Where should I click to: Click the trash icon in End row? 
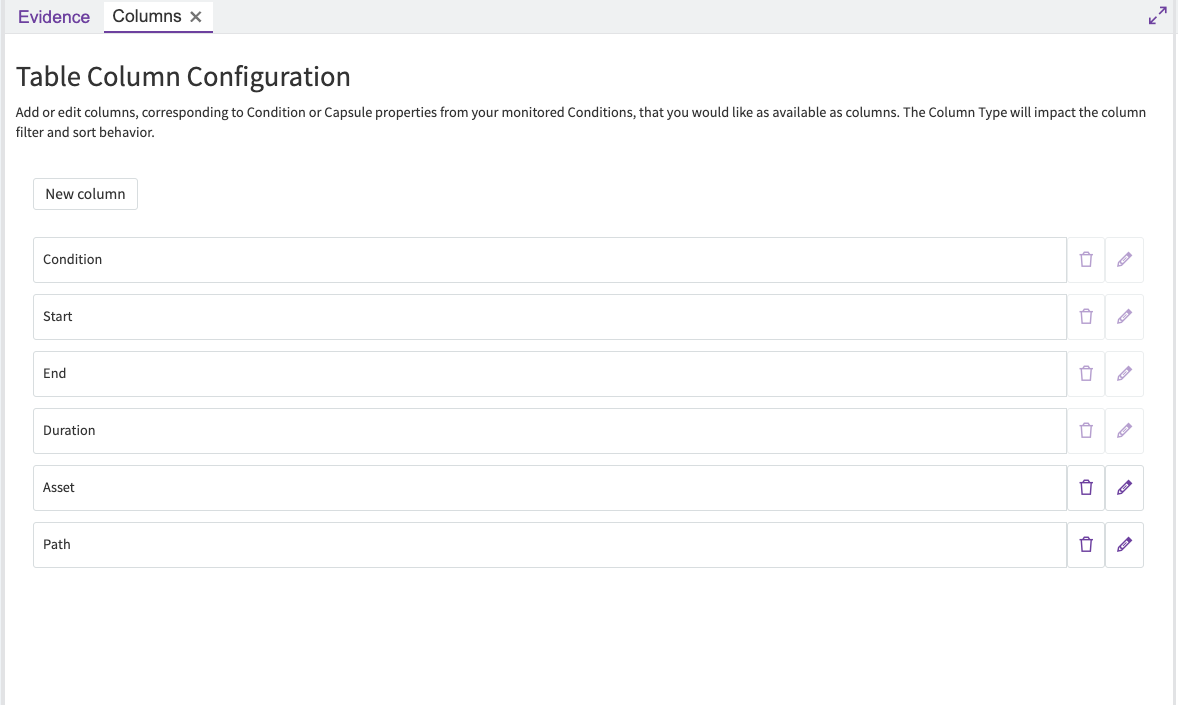1086,374
